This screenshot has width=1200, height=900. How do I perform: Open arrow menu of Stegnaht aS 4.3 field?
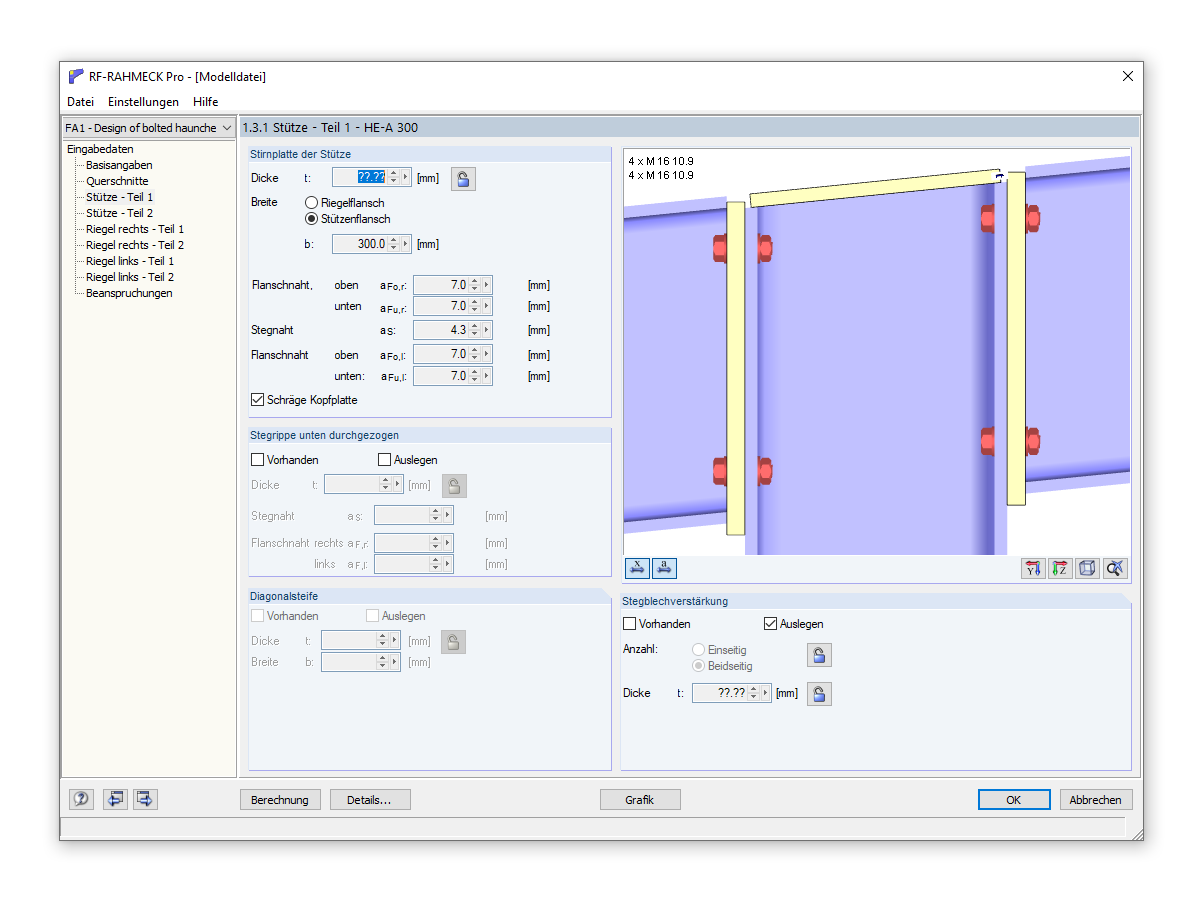487,330
